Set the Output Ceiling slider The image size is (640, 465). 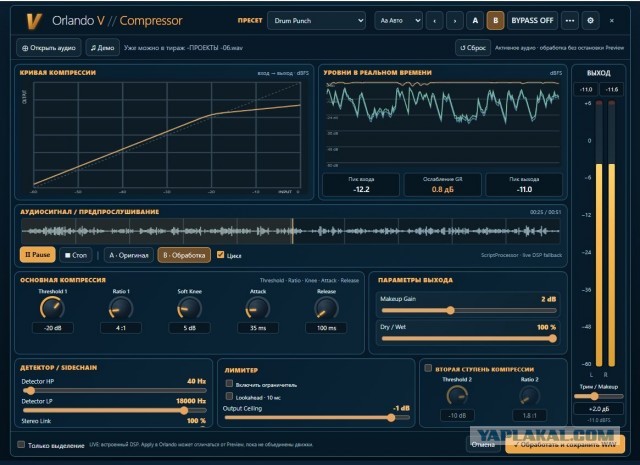317,418
